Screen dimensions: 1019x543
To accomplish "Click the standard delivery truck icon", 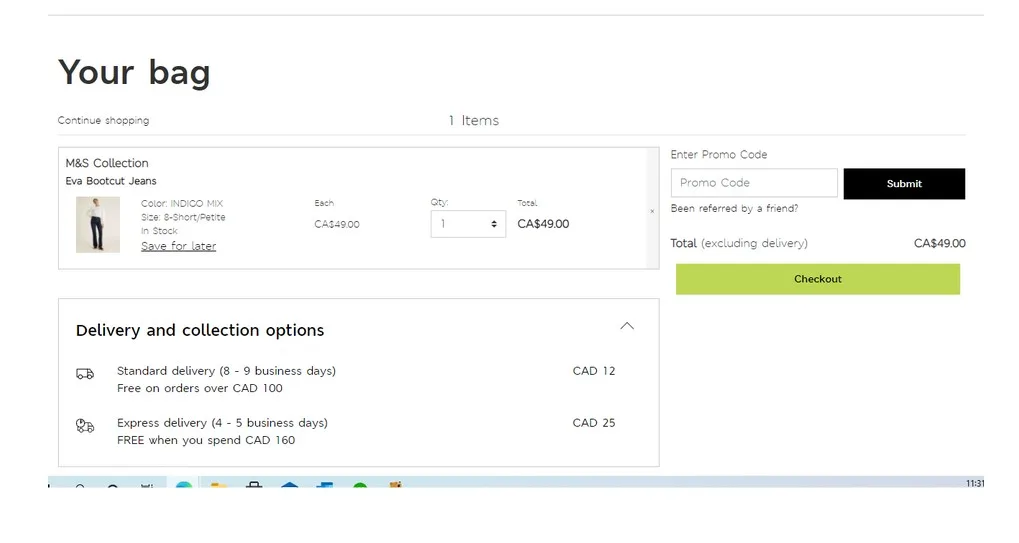I will [x=85, y=374].
